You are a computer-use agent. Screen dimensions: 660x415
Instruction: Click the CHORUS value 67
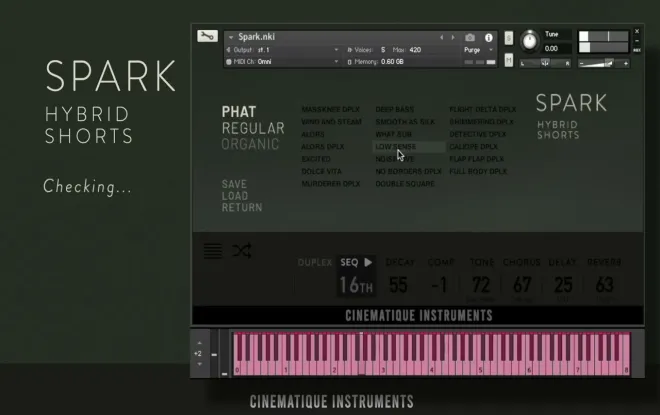pos(522,285)
